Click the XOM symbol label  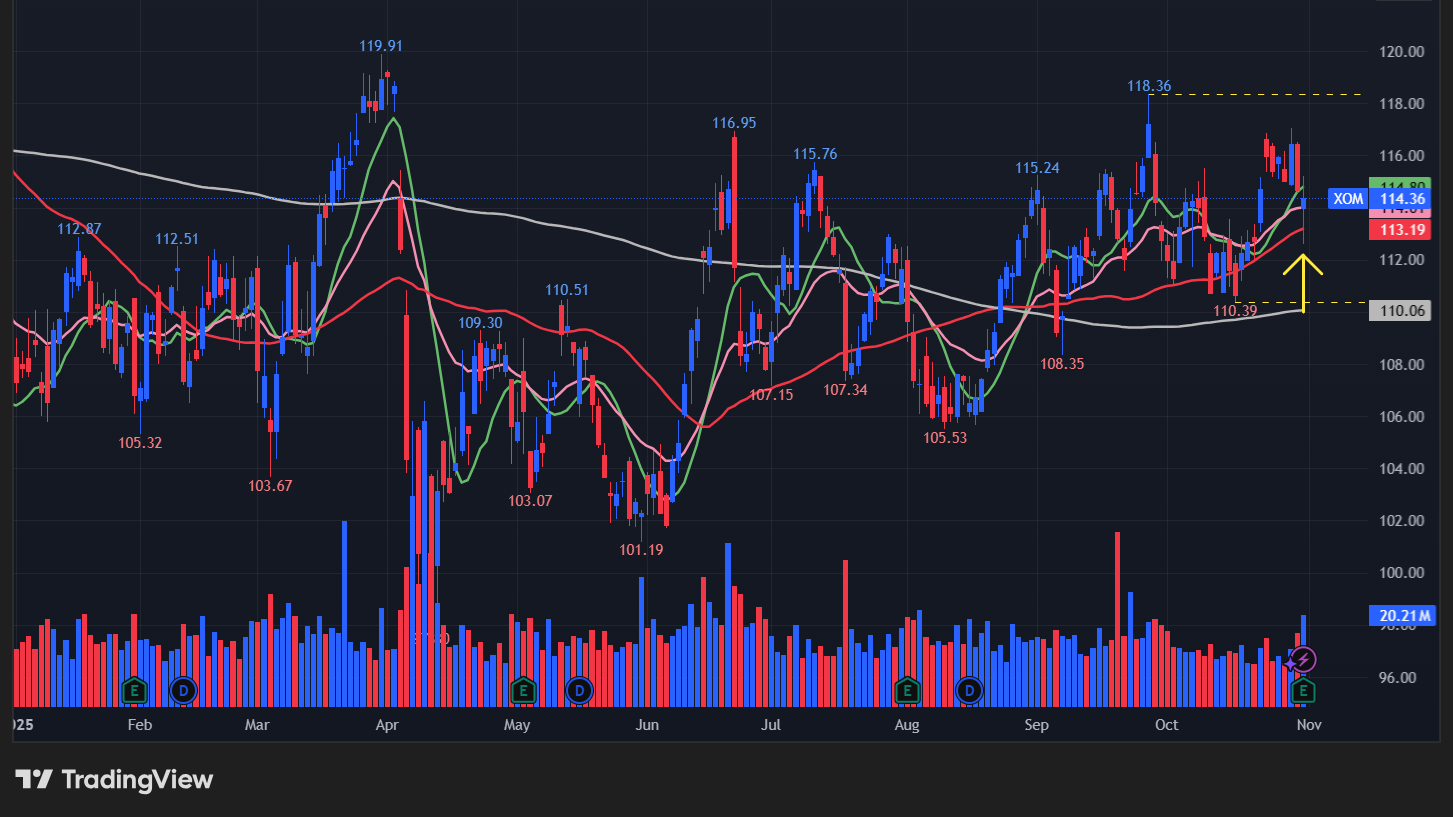[1348, 199]
